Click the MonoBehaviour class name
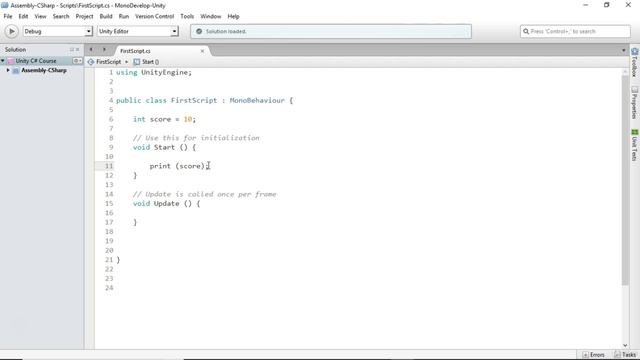This screenshot has height=360, width=640. click(x=257, y=100)
